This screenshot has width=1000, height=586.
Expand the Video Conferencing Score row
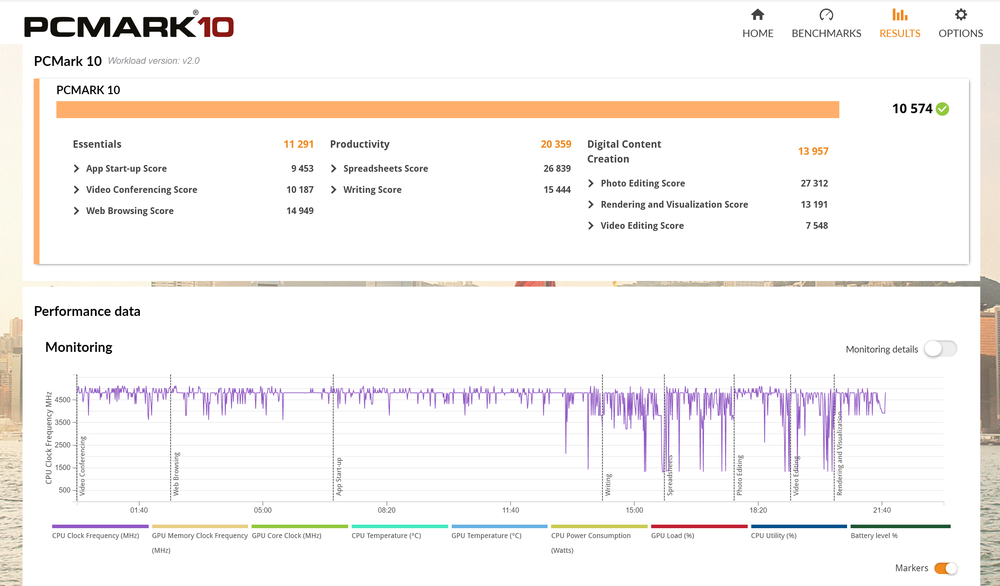click(193, 189)
